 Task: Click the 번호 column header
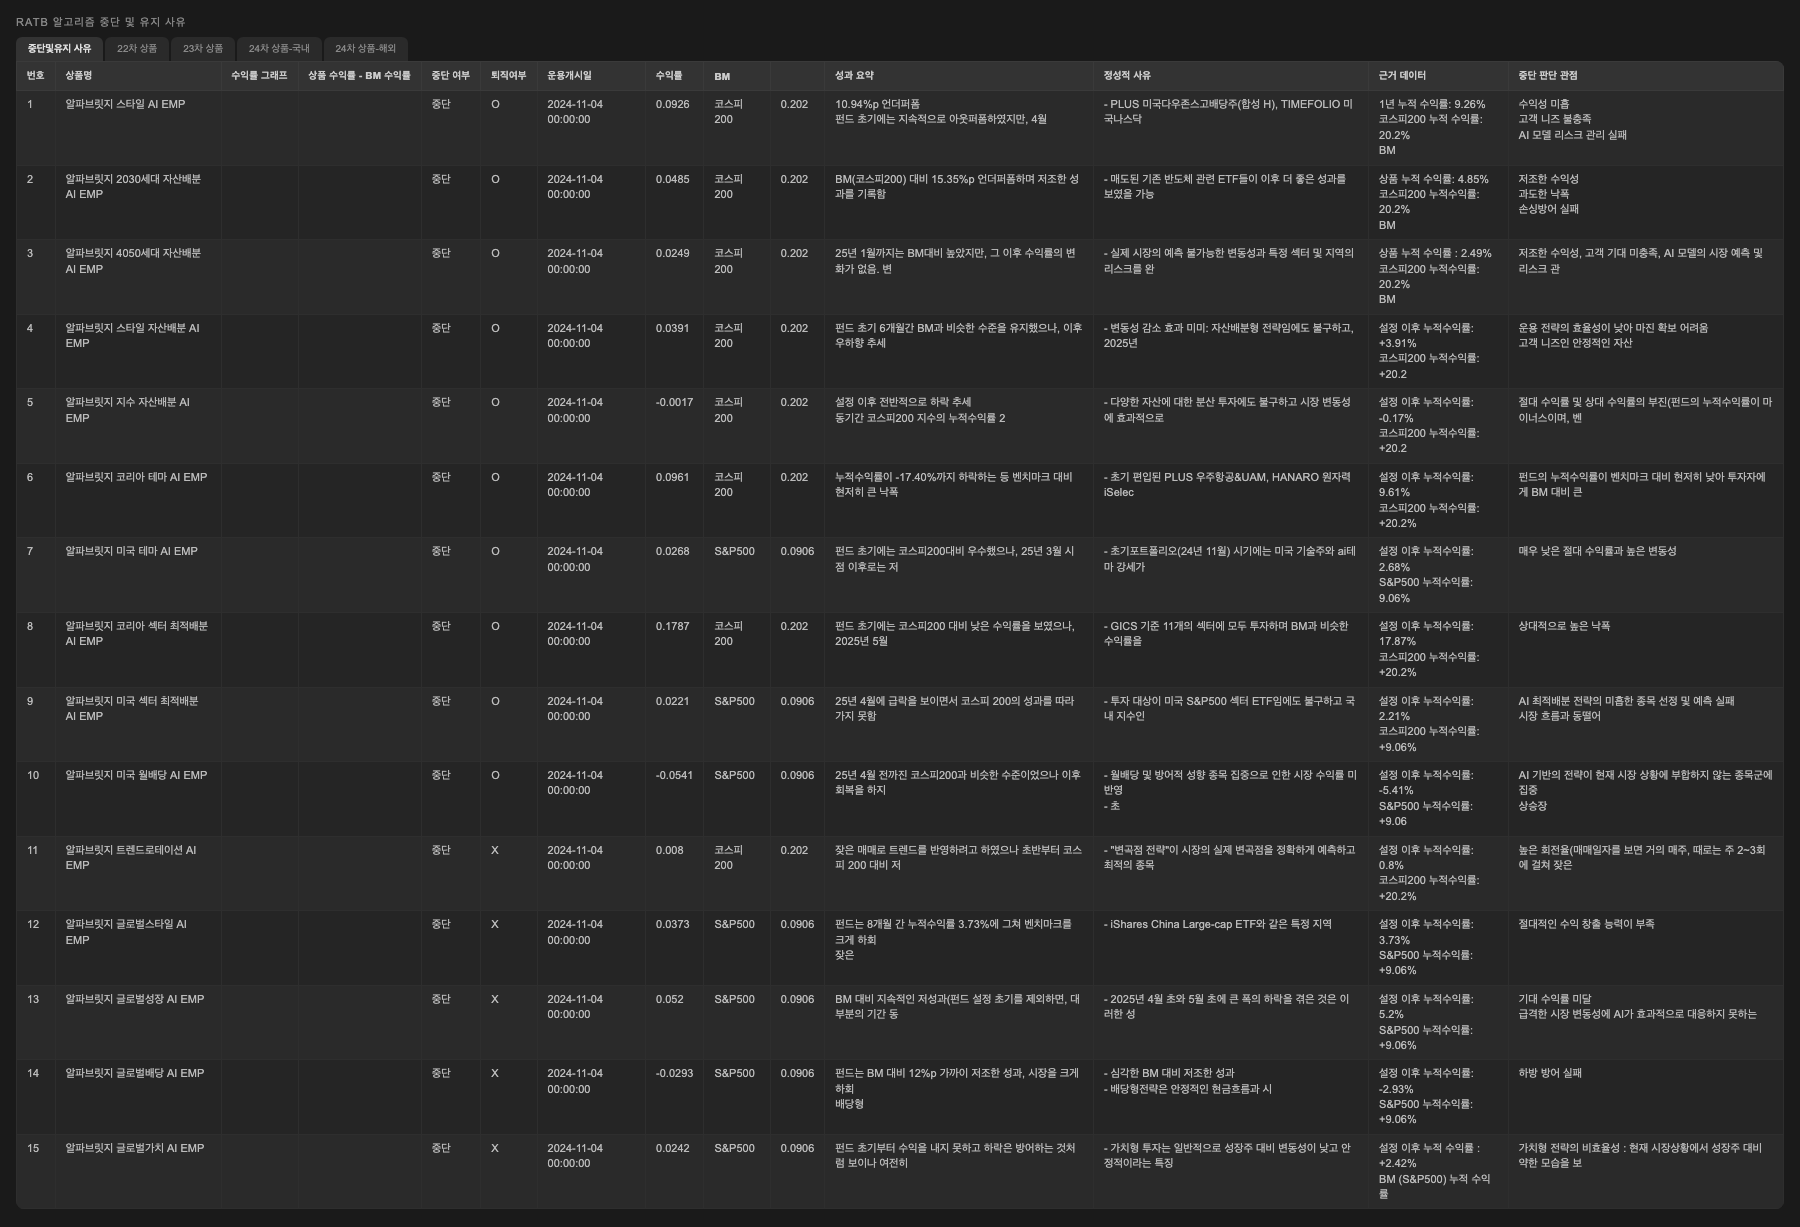36,76
